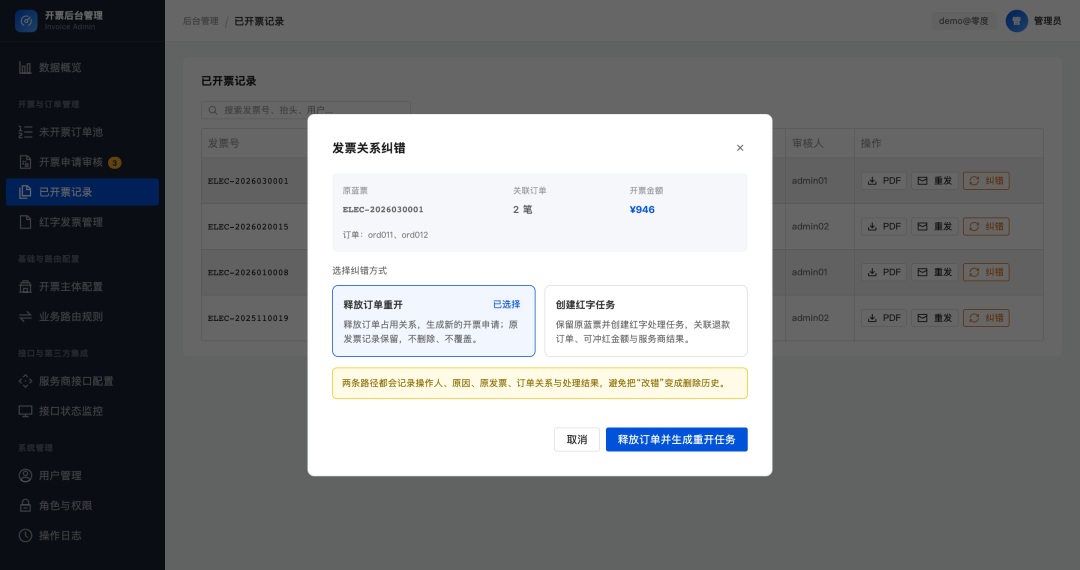Click 纠错 for ELEC-2025110019

pyautogui.click(x=986, y=318)
